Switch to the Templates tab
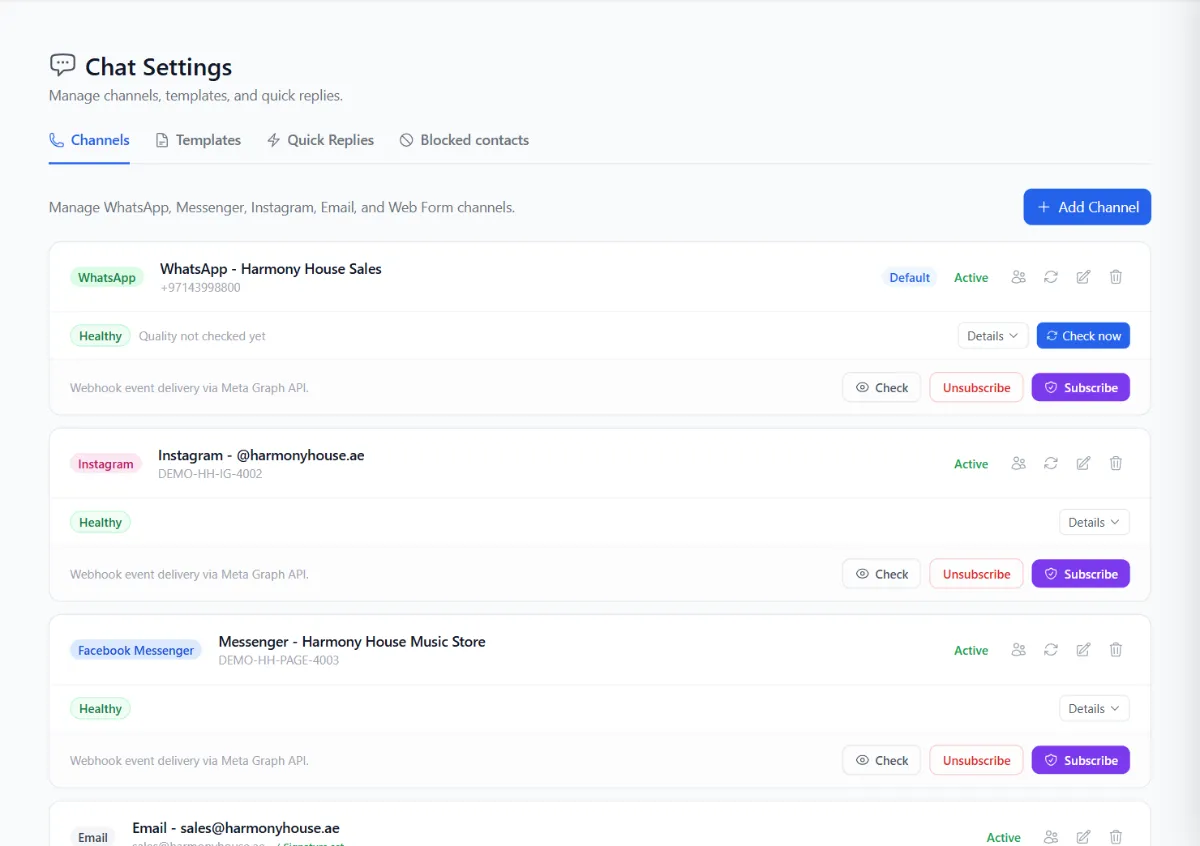The width and height of the screenshot is (1200, 846). (198, 140)
